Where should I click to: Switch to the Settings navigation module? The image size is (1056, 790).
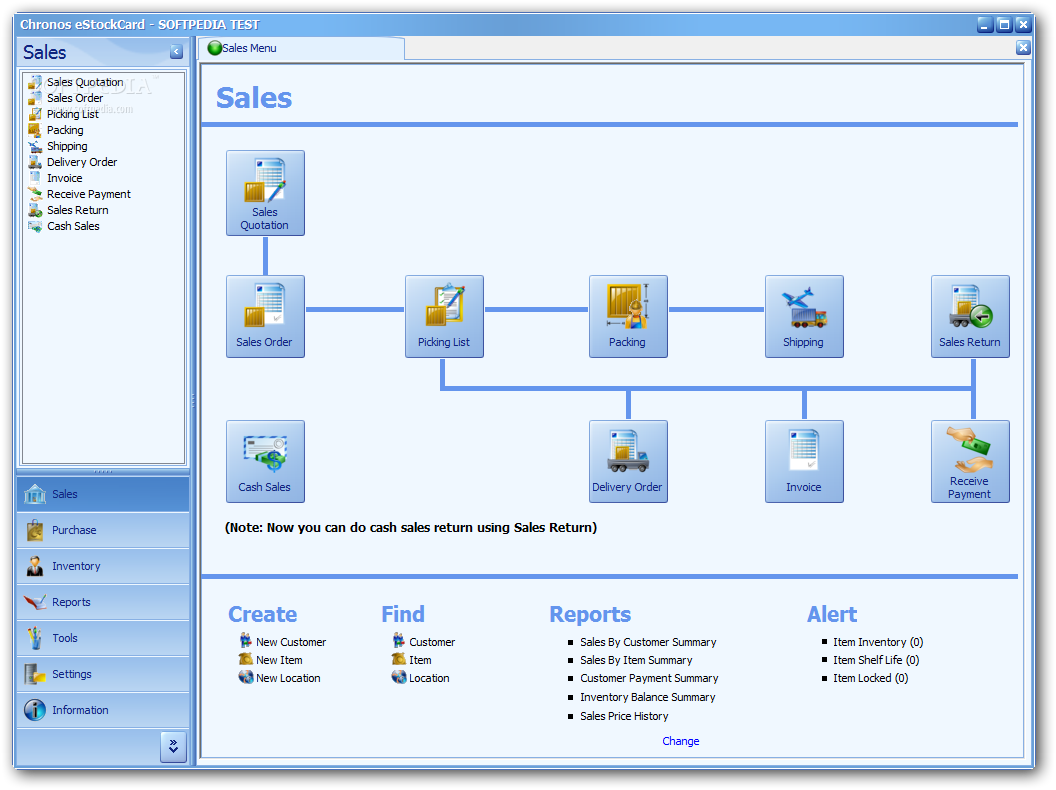pos(103,674)
